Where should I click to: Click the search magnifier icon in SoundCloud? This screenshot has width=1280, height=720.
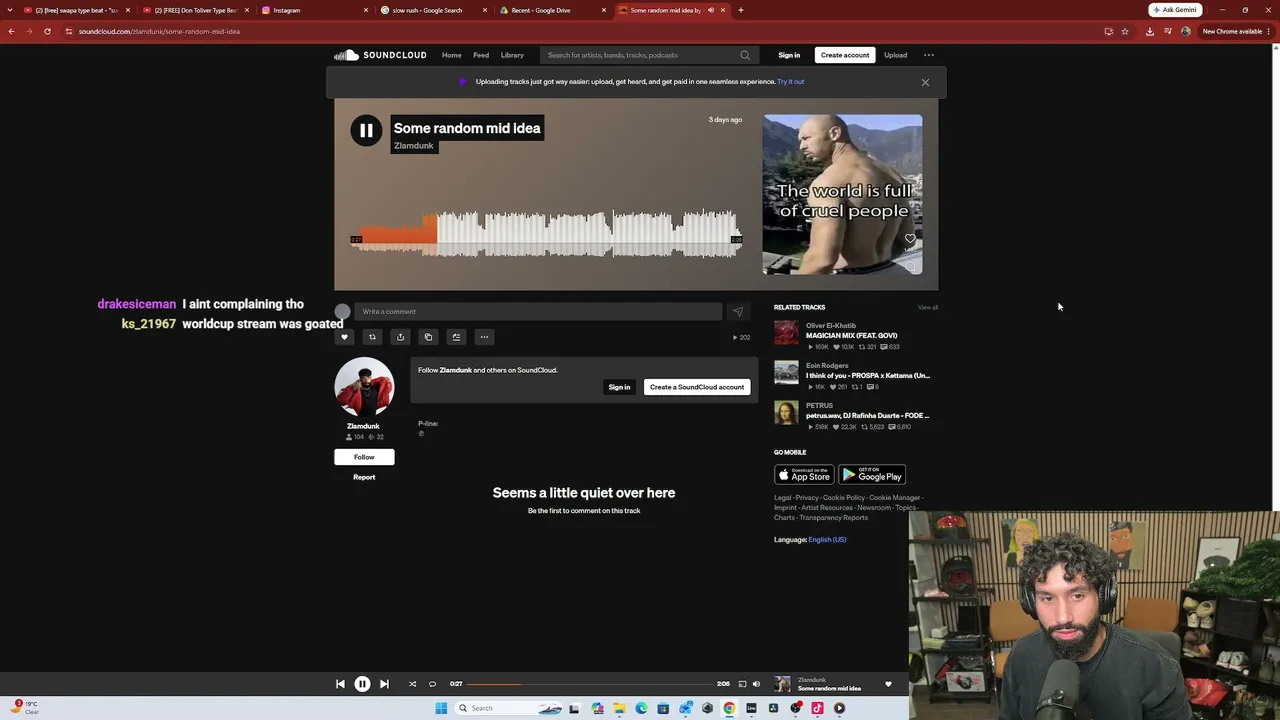click(x=745, y=55)
